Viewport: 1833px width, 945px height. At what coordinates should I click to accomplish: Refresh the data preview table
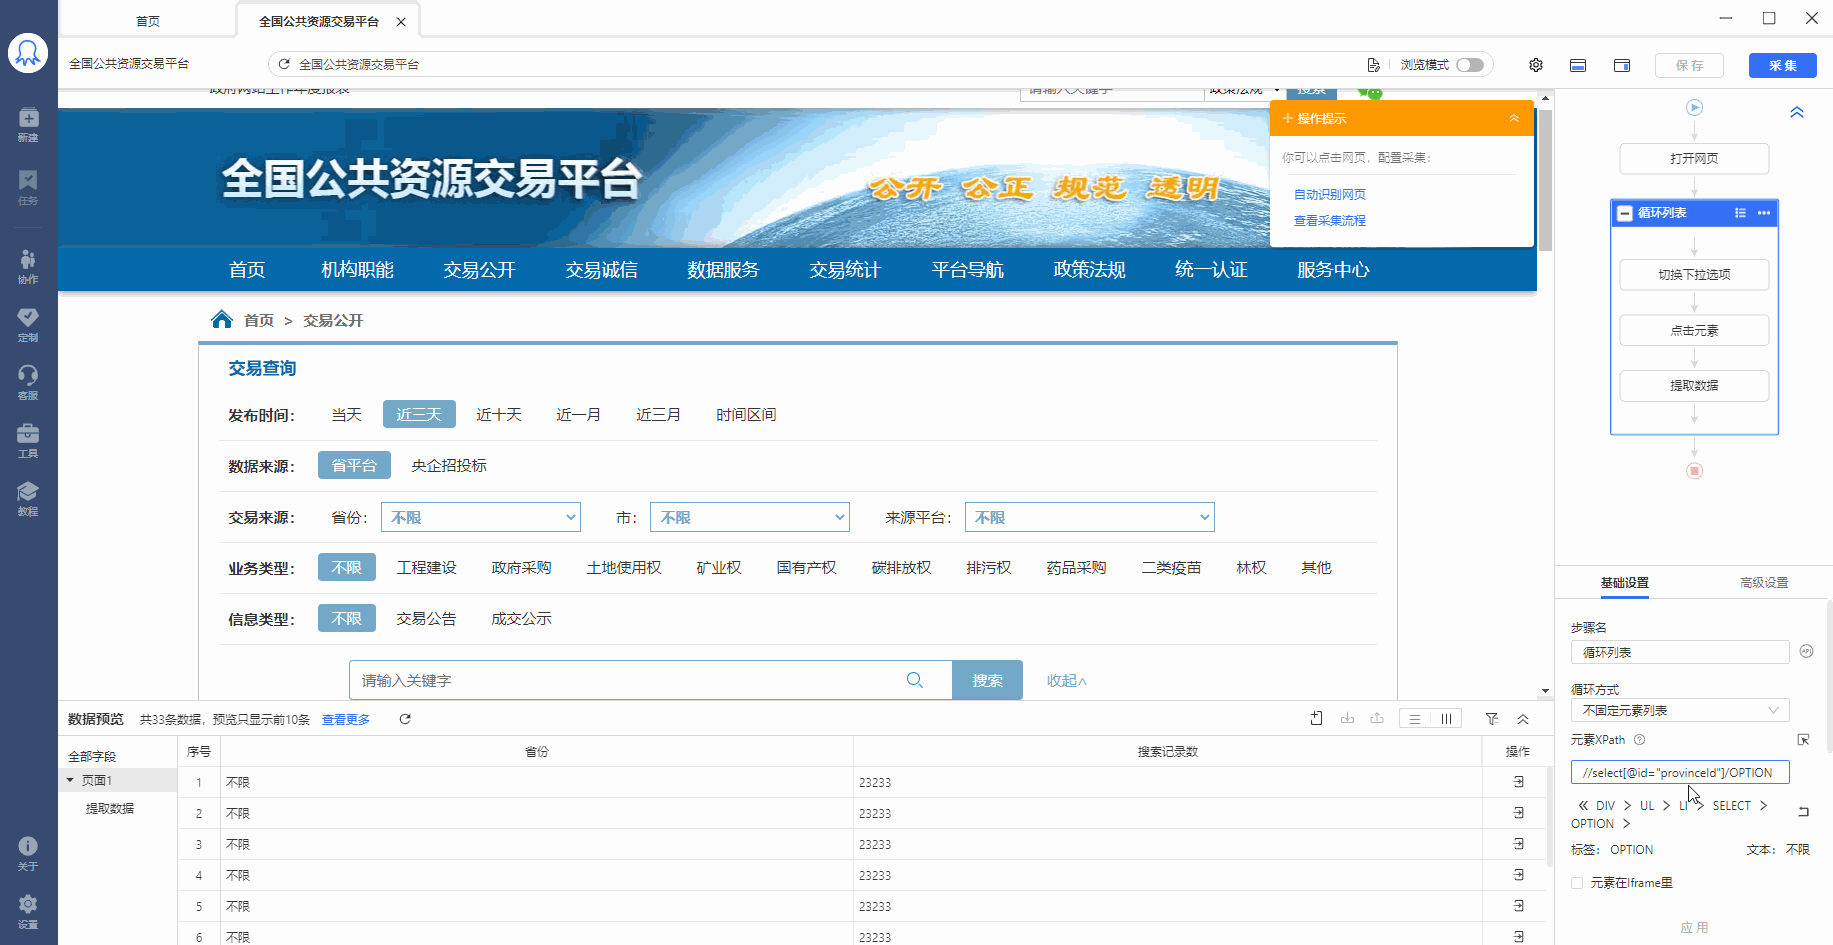pos(405,719)
